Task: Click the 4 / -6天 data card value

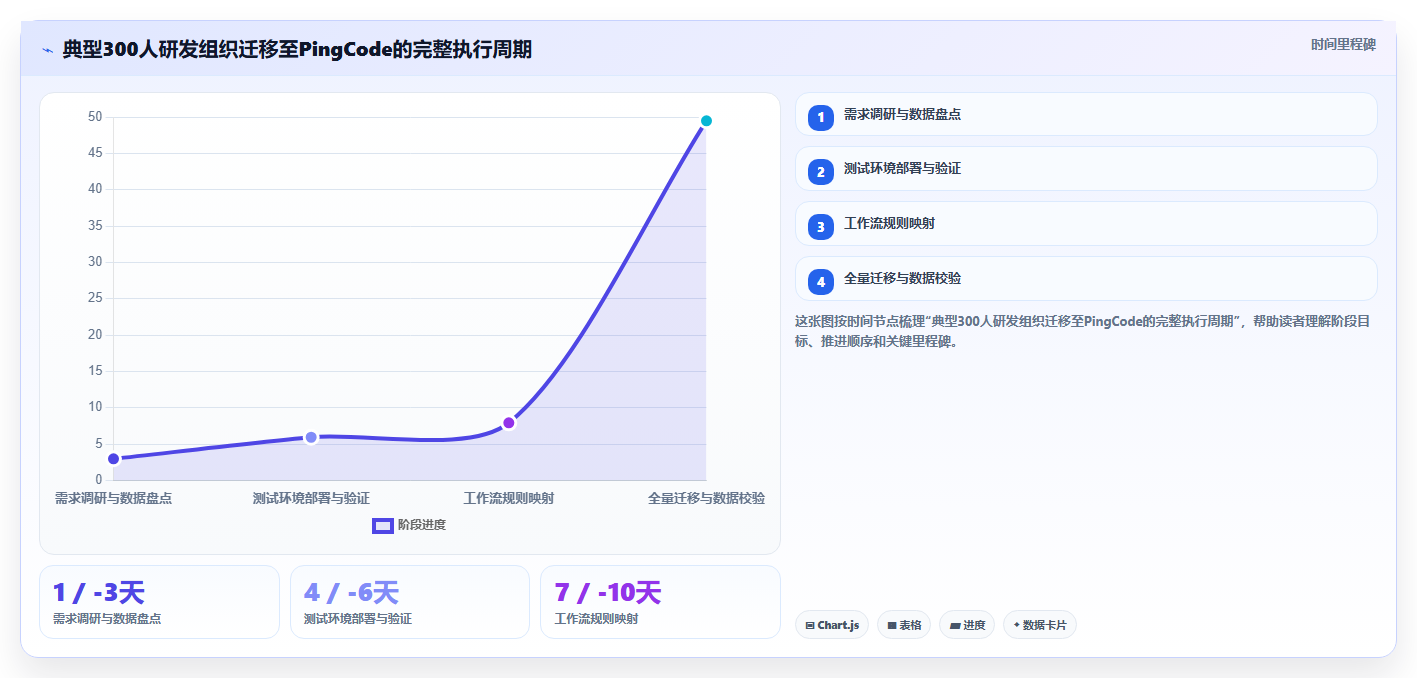Action: [x=351, y=593]
